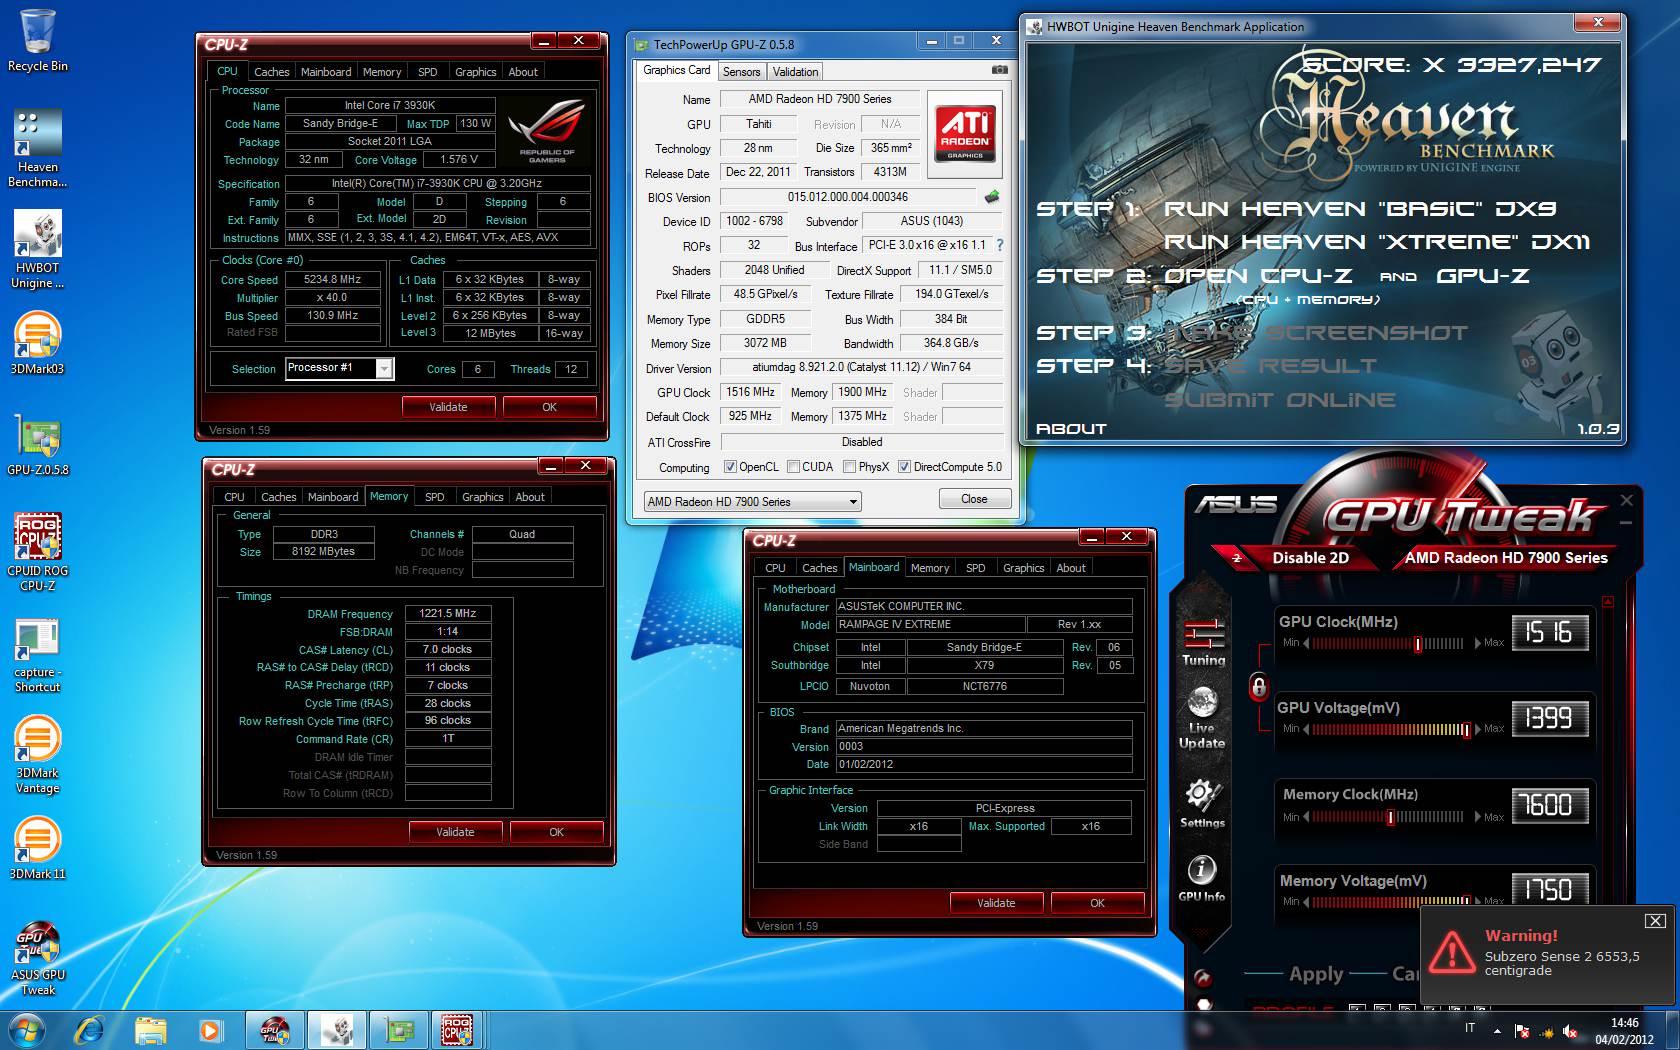Switch to Caches tab in top CPU-Z window

[271, 72]
